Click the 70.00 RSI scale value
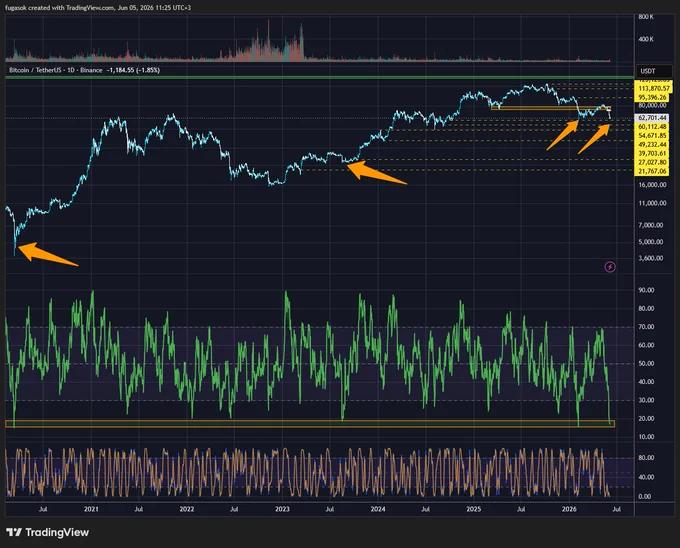This screenshot has width=680, height=548. pos(646,327)
